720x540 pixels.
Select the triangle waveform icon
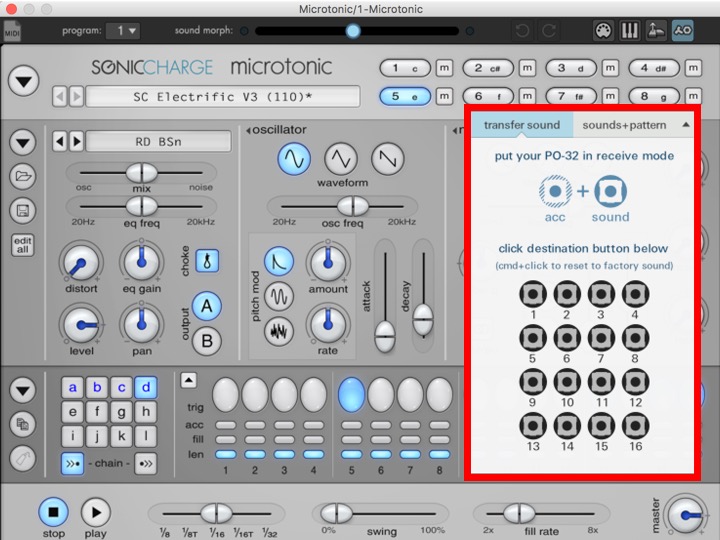pyautogui.click(x=341, y=159)
